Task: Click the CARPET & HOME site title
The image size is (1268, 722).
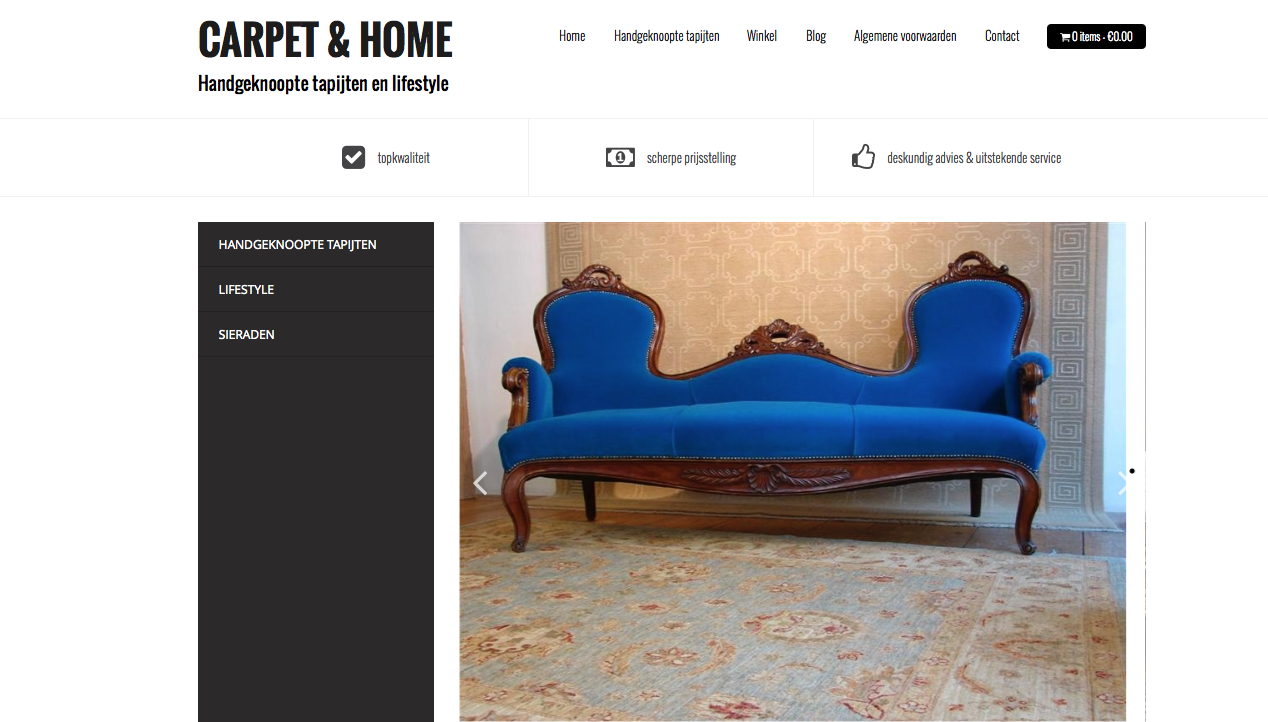Action: [x=325, y=40]
